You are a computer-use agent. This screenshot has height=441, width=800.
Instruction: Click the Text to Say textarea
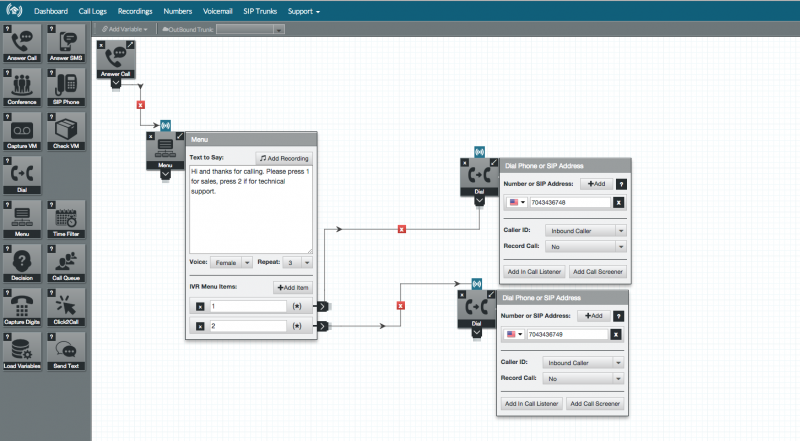pos(251,209)
